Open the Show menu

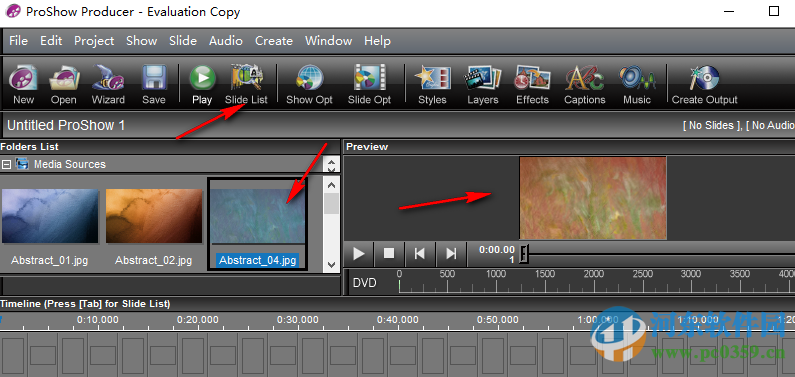pos(141,41)
